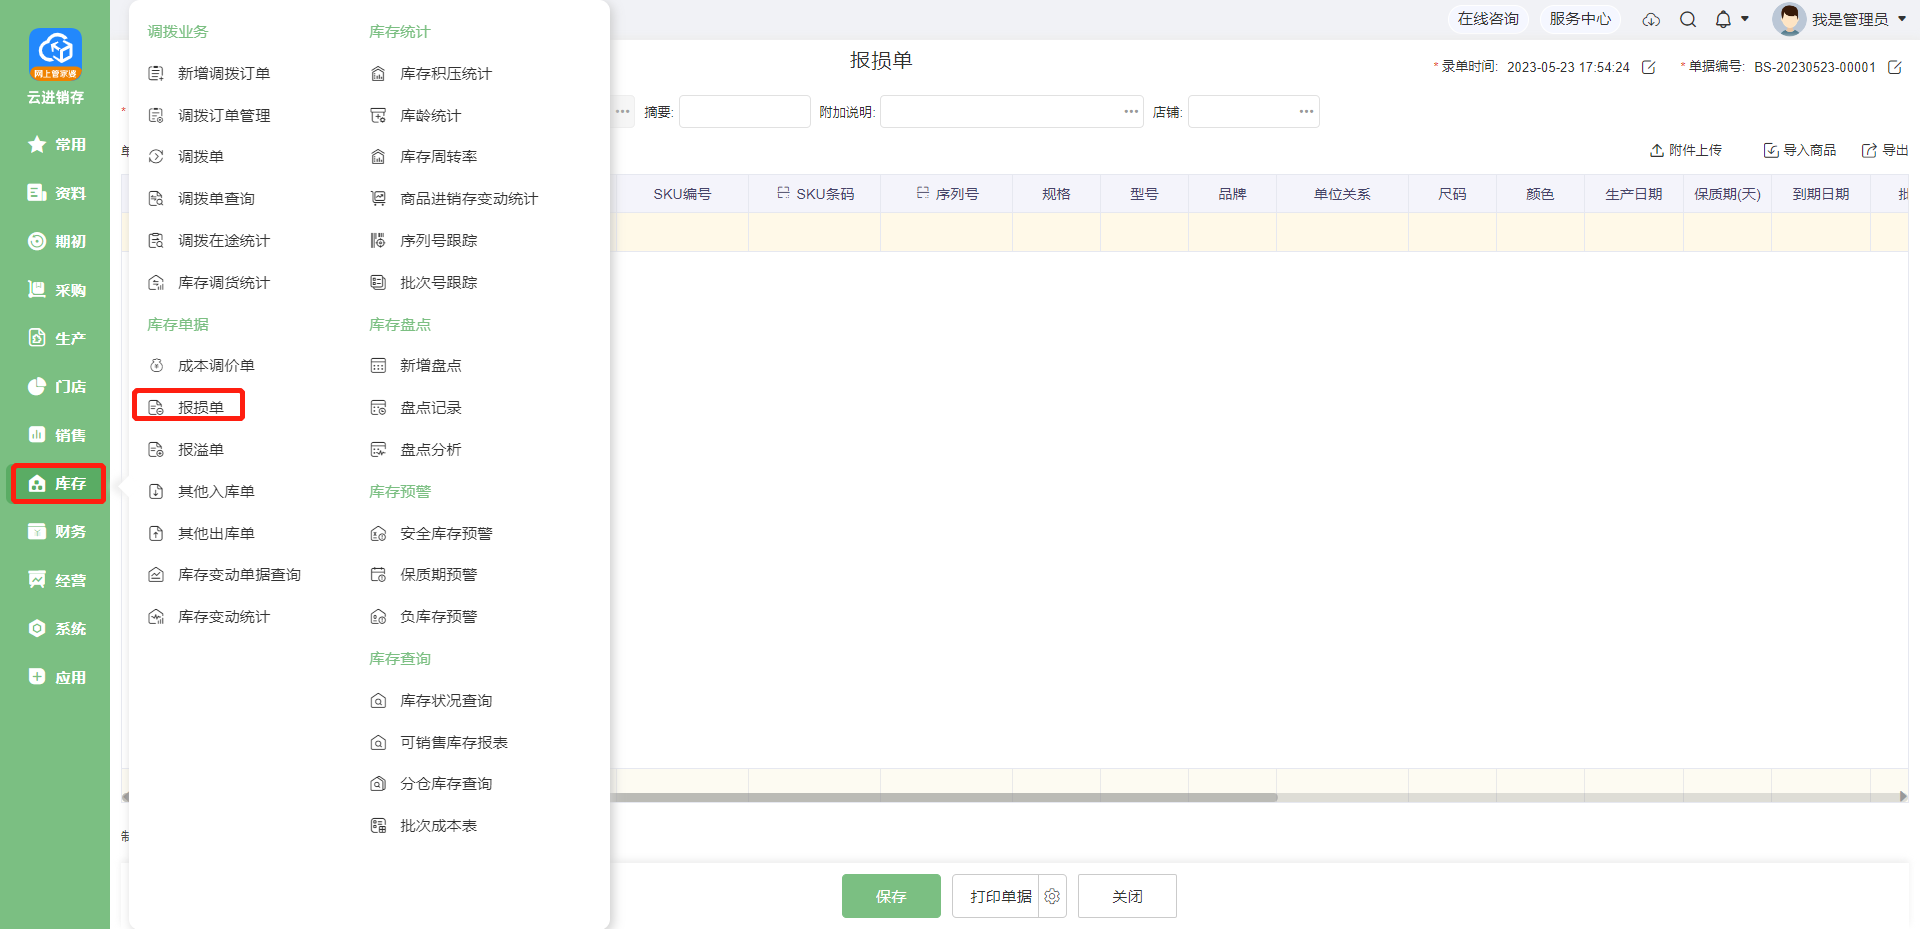Open the 系统 sidebar section
This screenshot has width=1920, height=929.
coord(55,628)
